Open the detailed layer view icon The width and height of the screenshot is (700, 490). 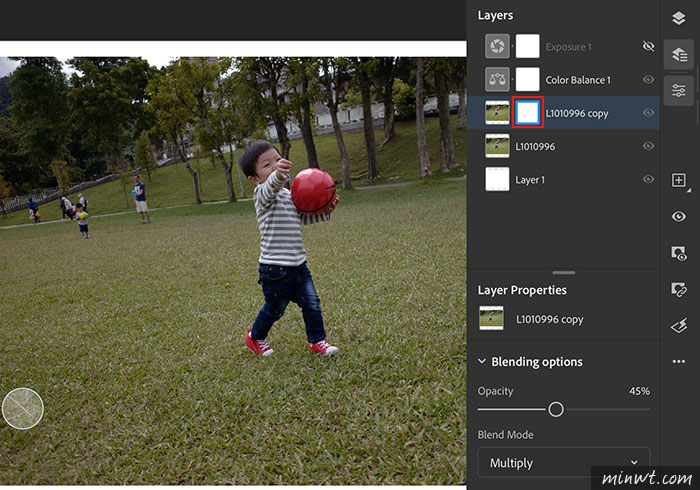(x=679, y=54)
